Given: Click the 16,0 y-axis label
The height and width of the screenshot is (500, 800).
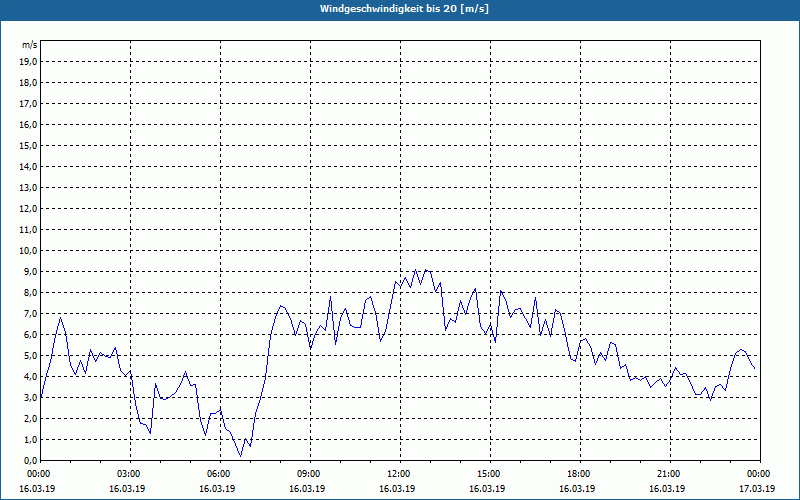Looking at the screenshot, I should pyautogui.click(x=29, y=124).
